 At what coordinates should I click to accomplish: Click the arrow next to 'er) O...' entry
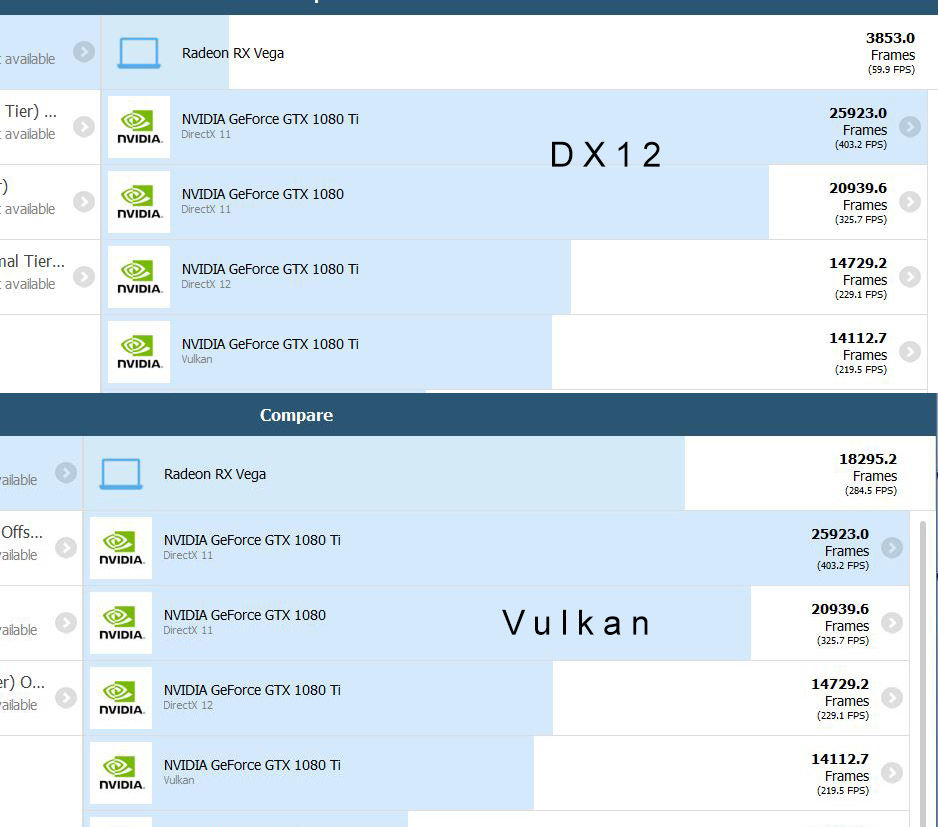[66, 698]
